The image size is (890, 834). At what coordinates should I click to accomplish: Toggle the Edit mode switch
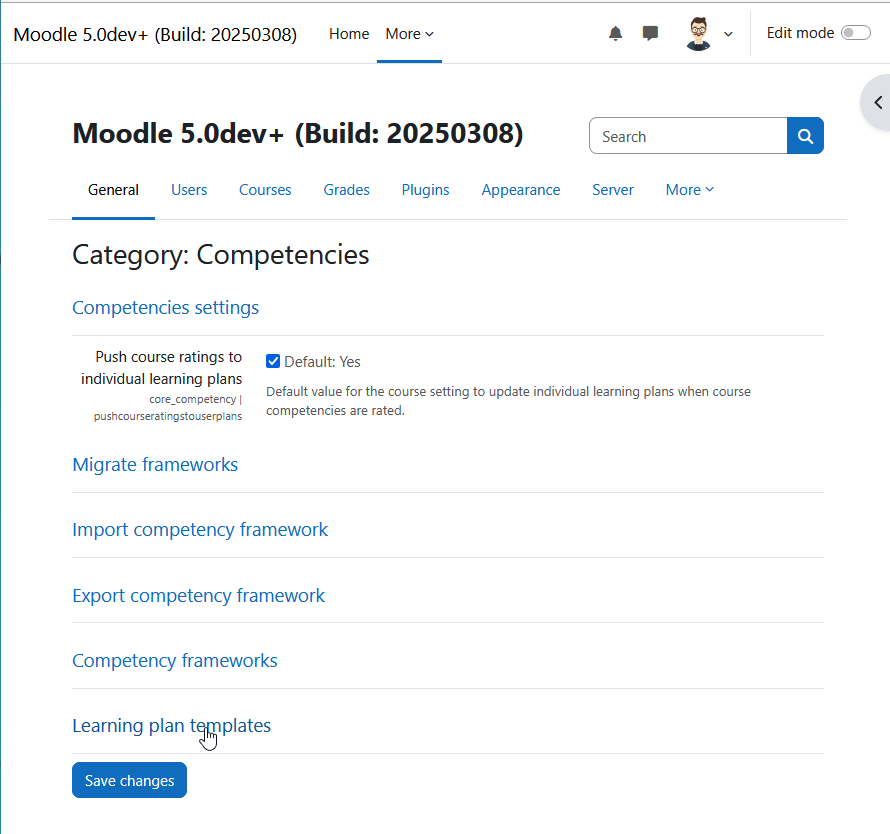tap(855, 33)
